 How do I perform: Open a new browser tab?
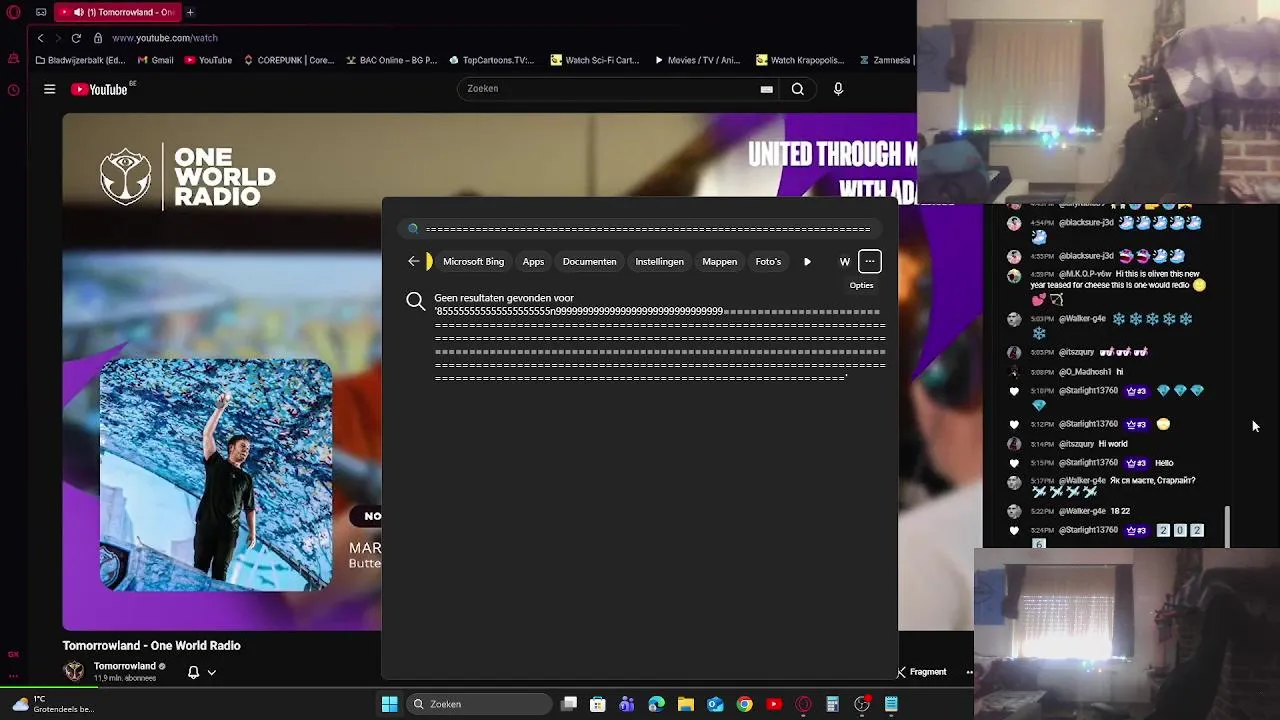click(x=190, y=12)
